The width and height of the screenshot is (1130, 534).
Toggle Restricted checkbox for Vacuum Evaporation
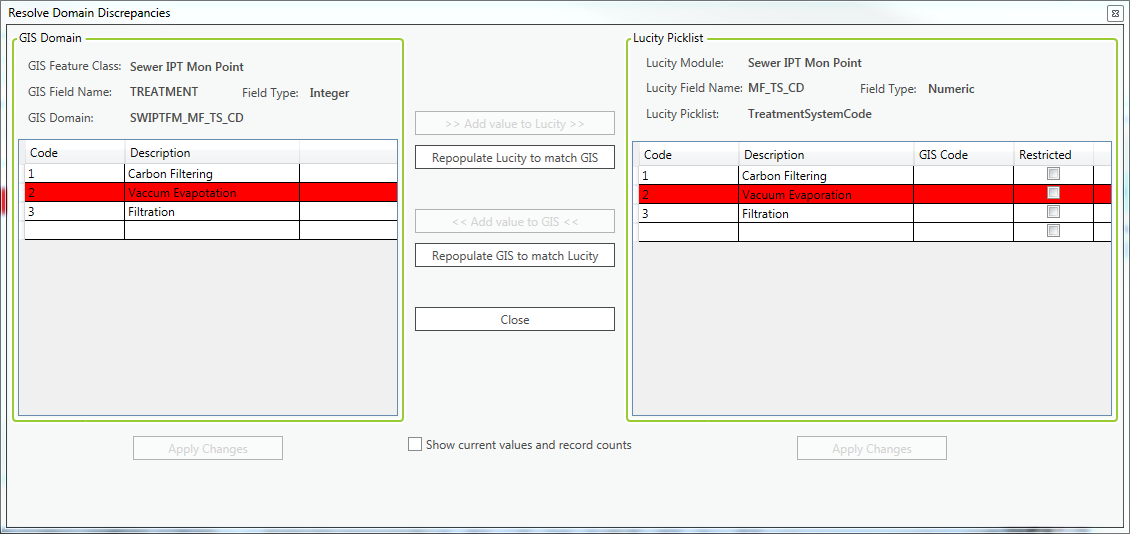(x=1054, y=192)
